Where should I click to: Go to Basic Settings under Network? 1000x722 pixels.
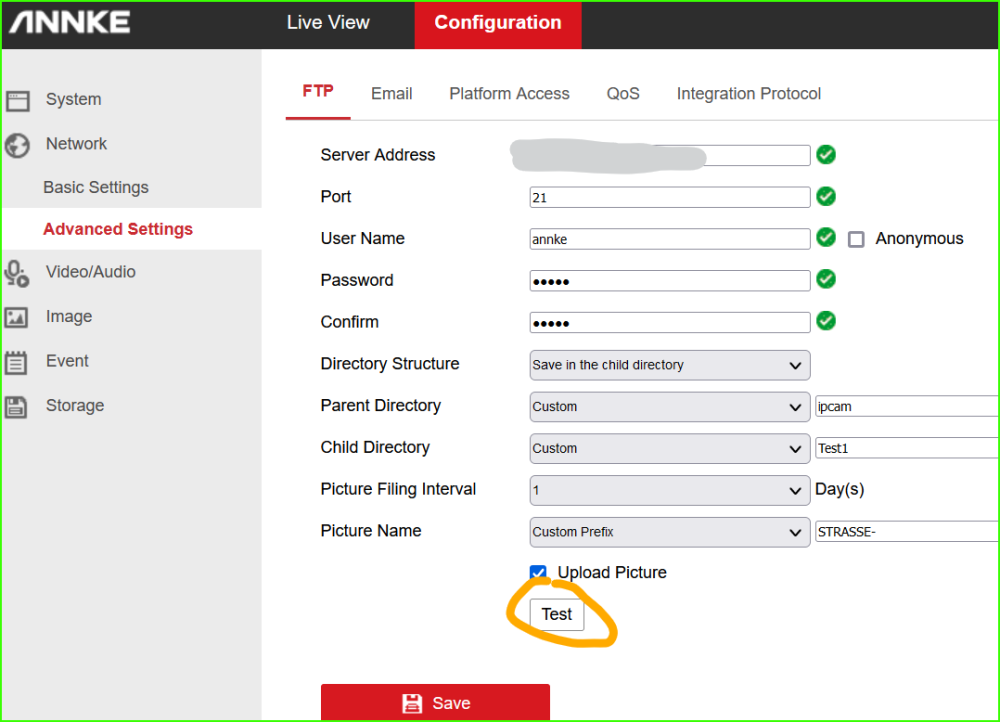click(x=96, y=188)
